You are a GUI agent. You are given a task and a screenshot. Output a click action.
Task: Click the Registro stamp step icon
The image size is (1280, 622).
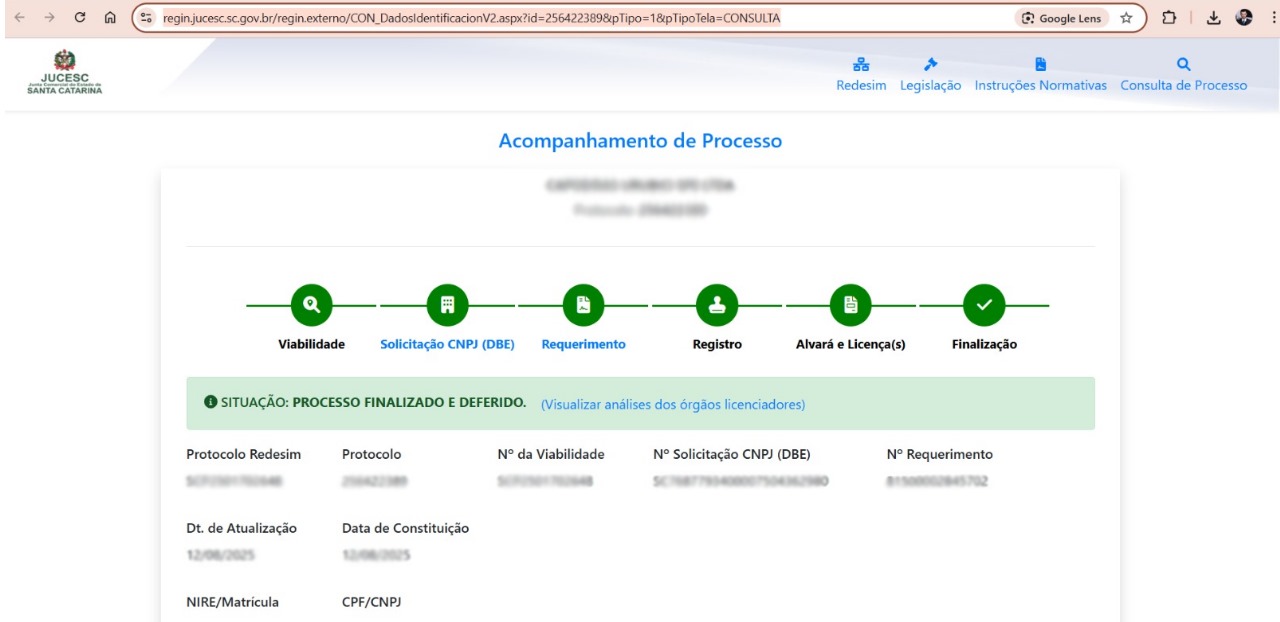(717, 305)
